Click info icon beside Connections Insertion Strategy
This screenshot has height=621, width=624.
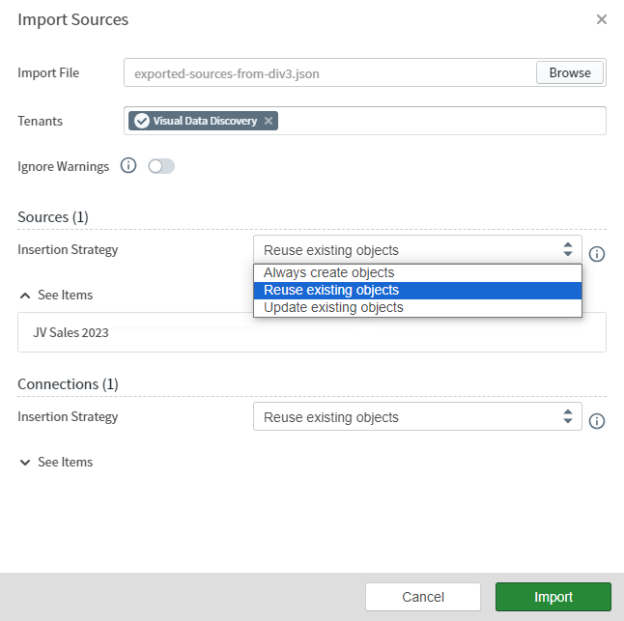(x=597, y=421)
